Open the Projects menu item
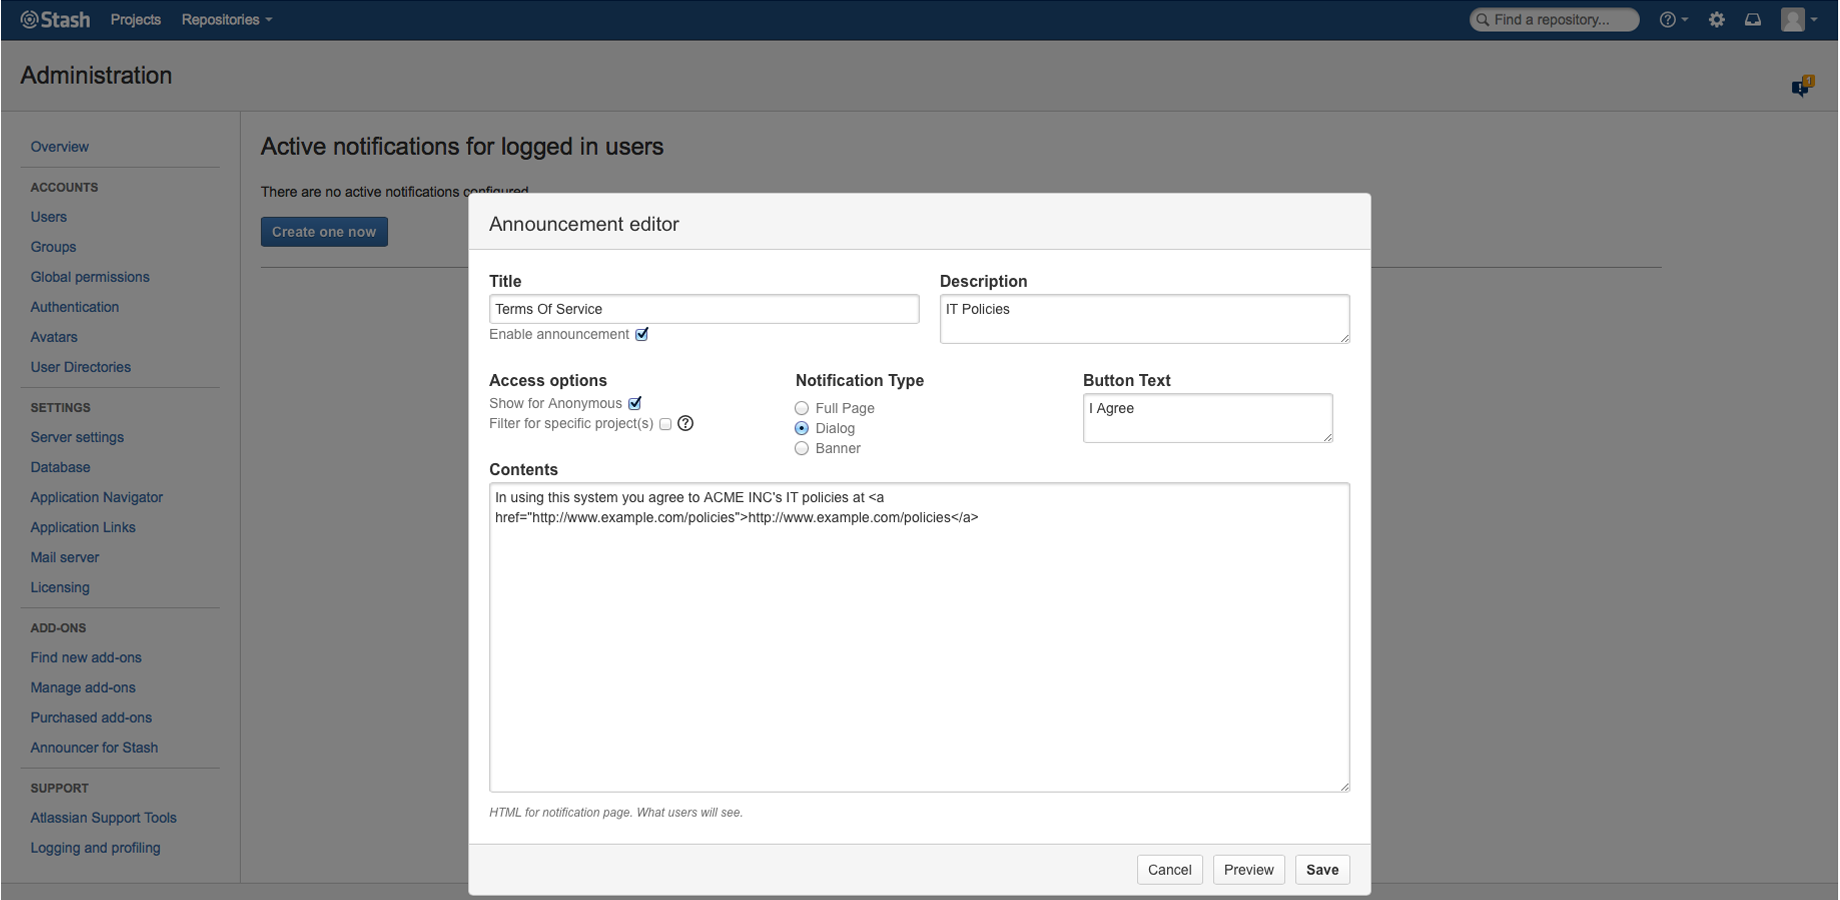The width and height of the screenshot is (1840, 900). (135, 20)
